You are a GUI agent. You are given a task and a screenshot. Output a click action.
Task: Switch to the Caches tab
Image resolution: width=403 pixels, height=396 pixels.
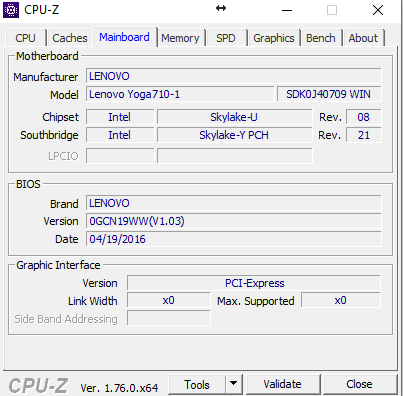(70, 38)
